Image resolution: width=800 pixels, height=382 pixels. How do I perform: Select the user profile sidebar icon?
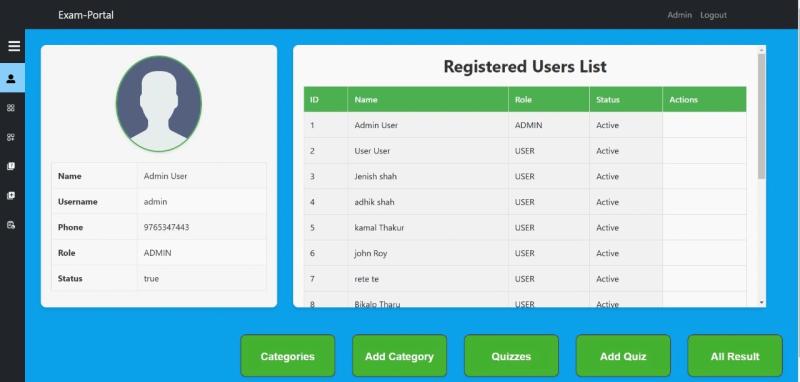(11, 79)
